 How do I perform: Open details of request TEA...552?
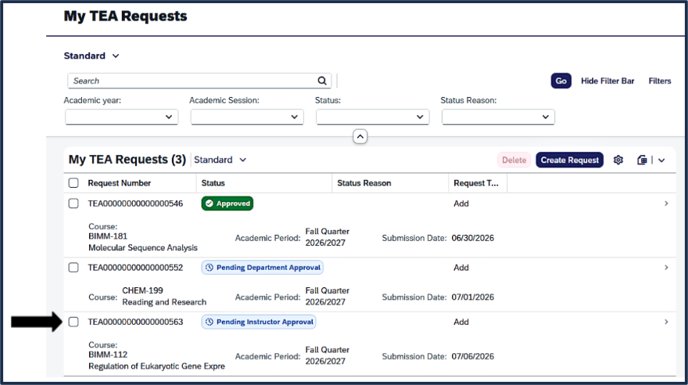point(666,267)
